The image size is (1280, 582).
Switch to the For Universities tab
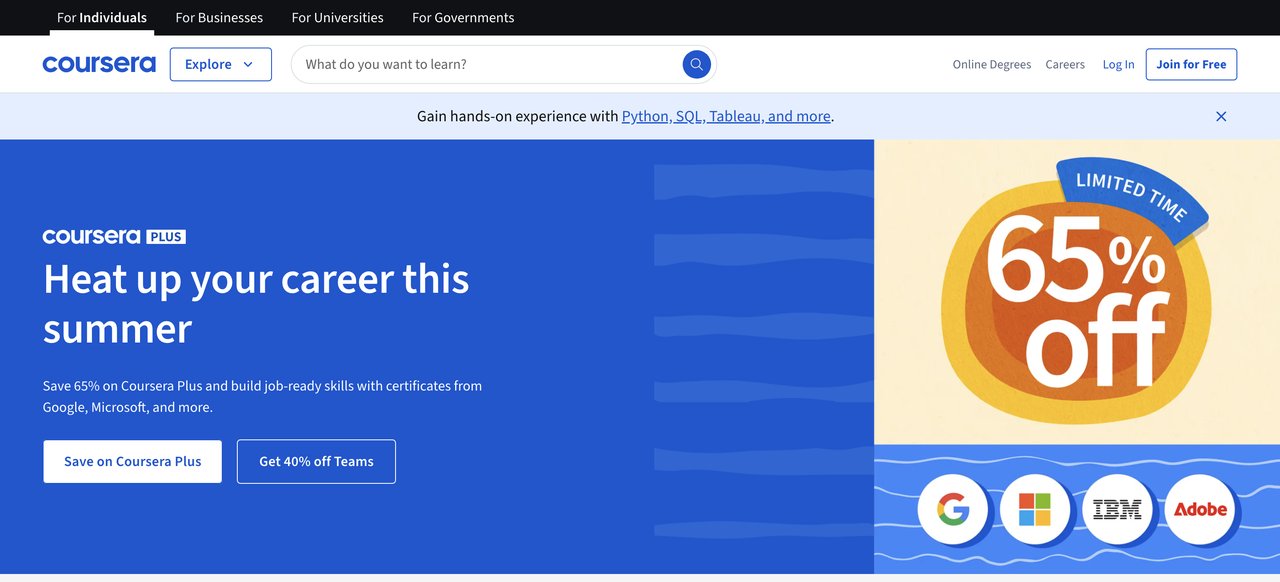[x=337, y=17]
